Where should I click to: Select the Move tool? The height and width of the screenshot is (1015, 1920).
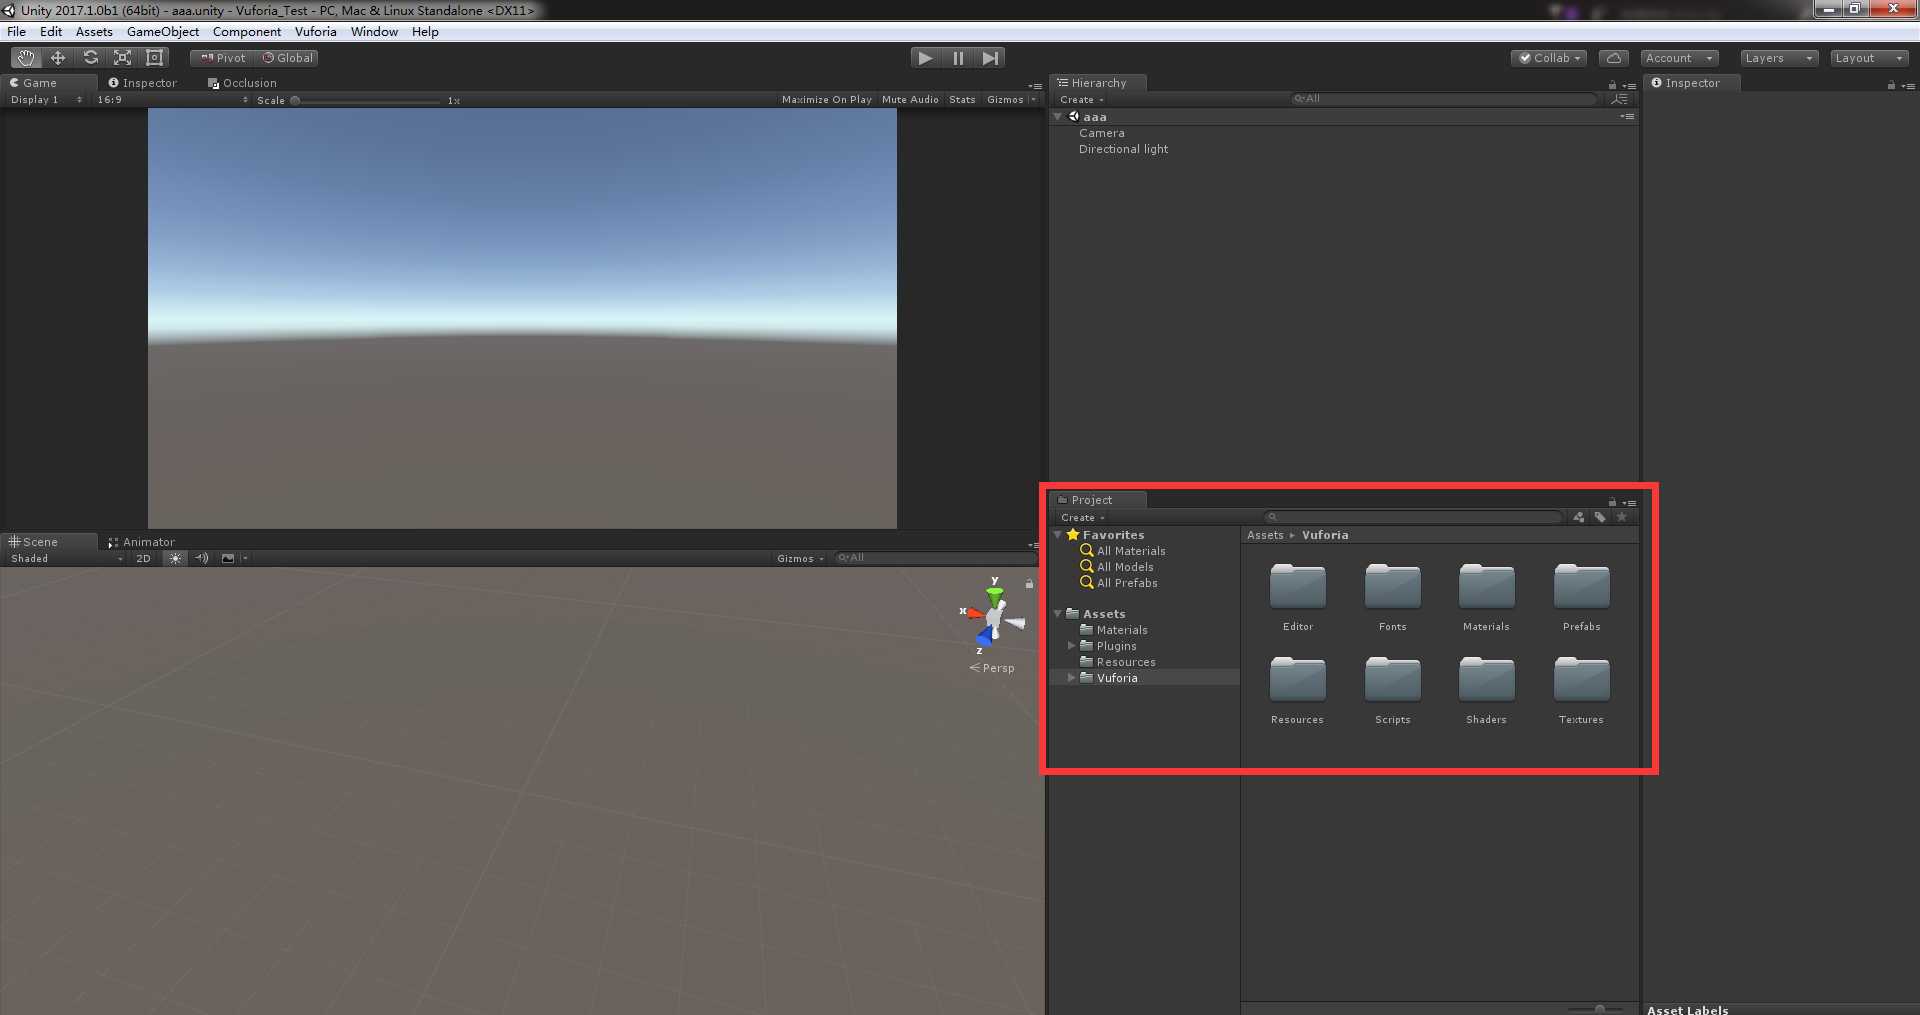point(58,58)
